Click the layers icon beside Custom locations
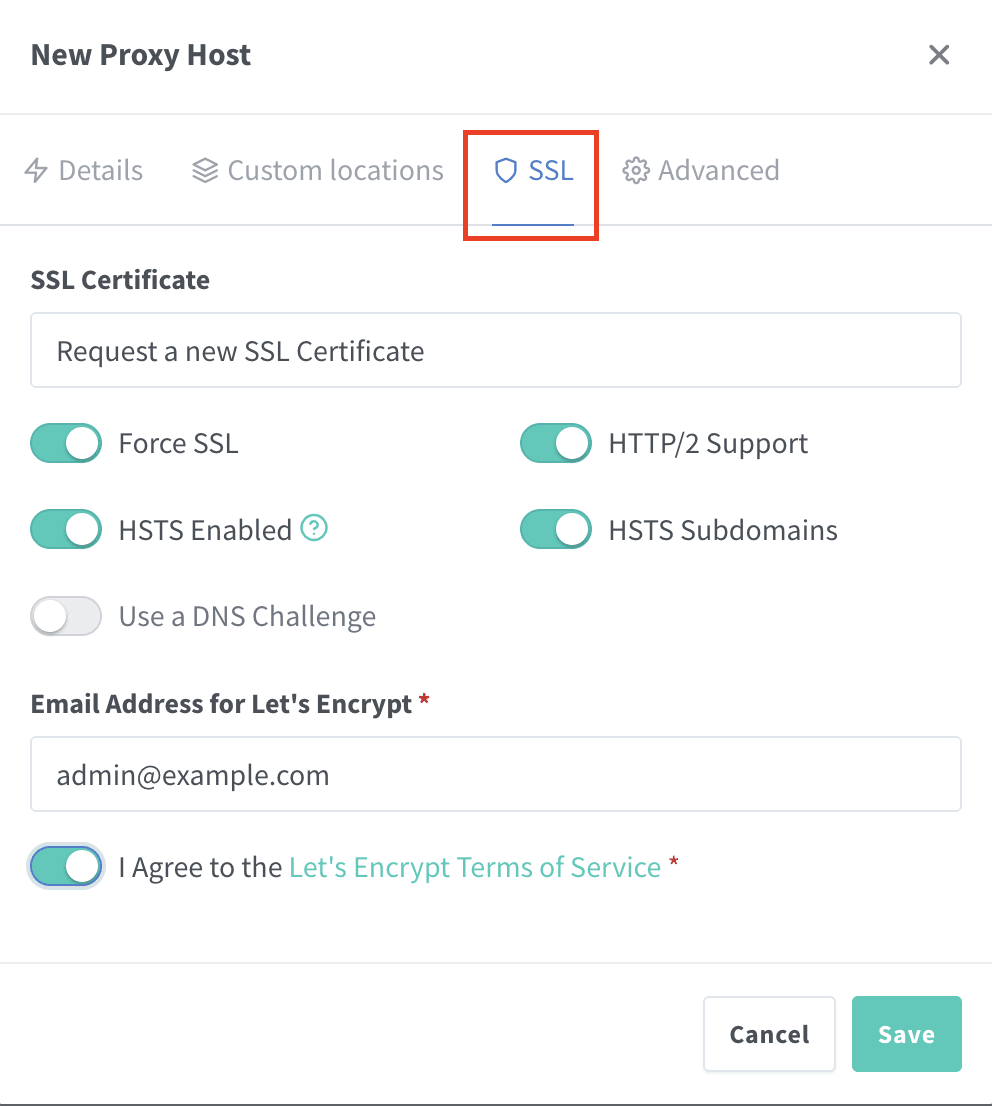Viewport: 992px width, 1106px height. point(204,170)
